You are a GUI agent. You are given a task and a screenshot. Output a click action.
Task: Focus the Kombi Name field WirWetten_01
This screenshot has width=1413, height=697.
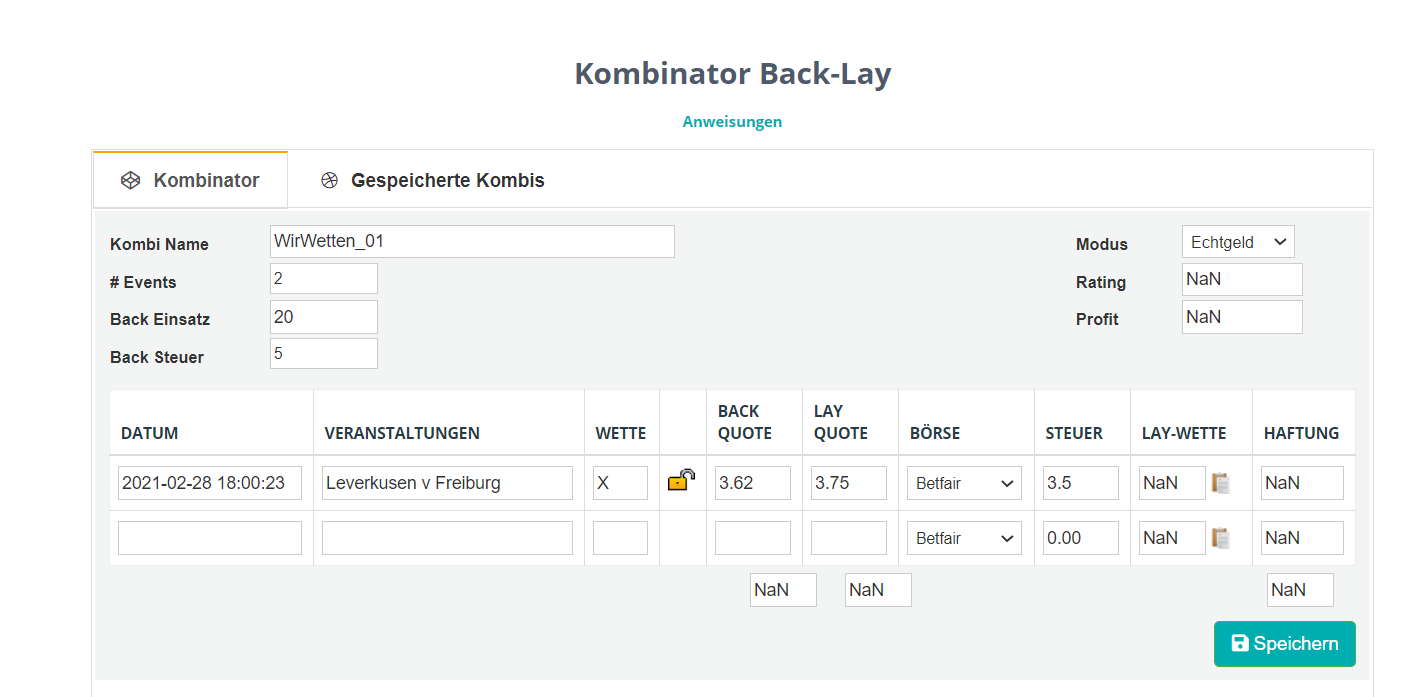pyautogui.click(x=472, y=241)
